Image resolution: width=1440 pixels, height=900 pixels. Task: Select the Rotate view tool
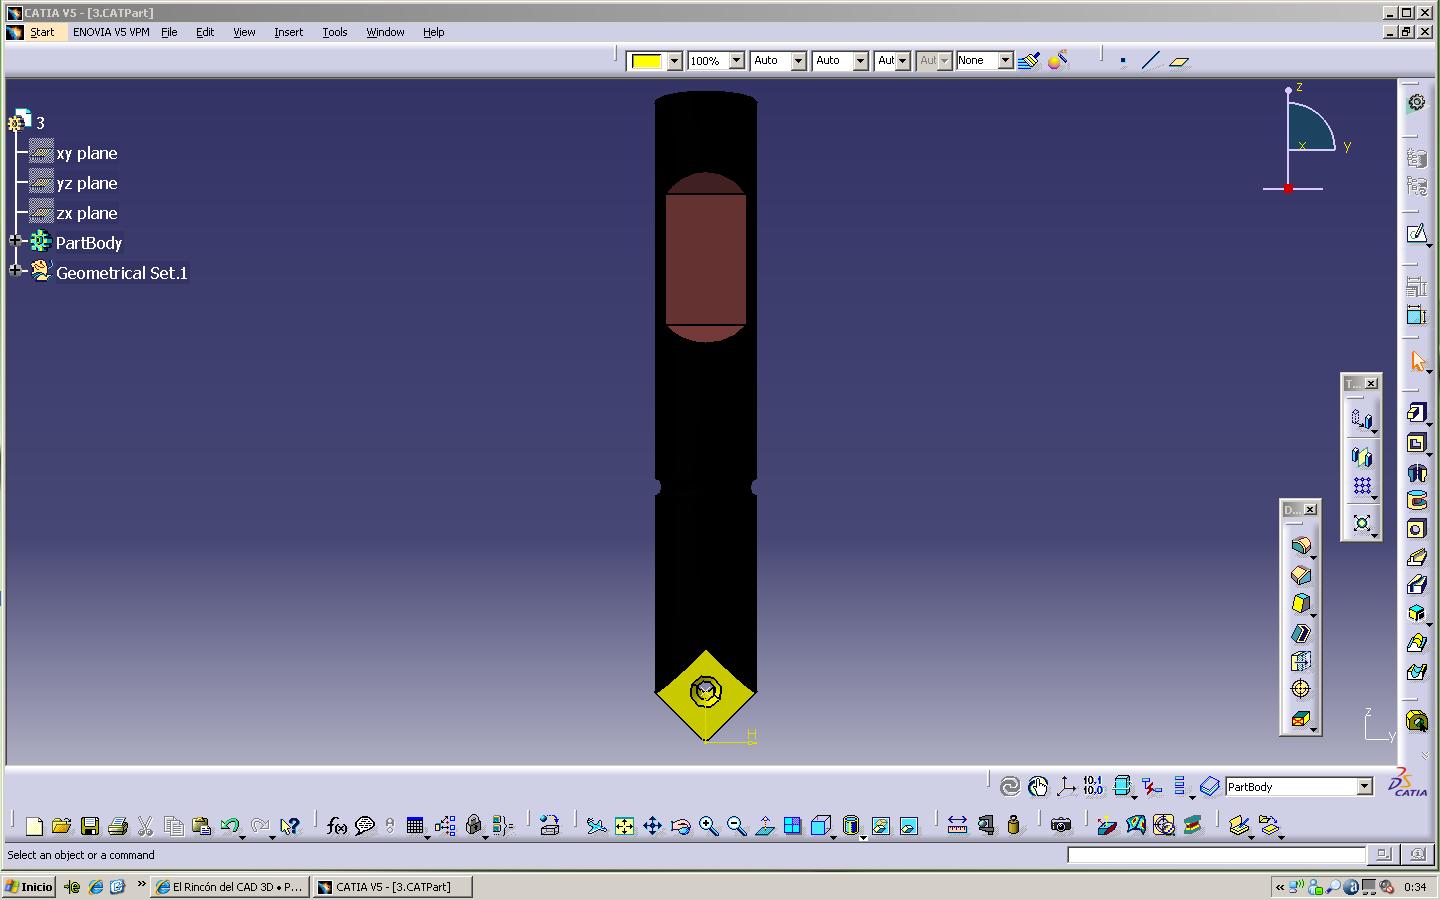pos(680,826)
